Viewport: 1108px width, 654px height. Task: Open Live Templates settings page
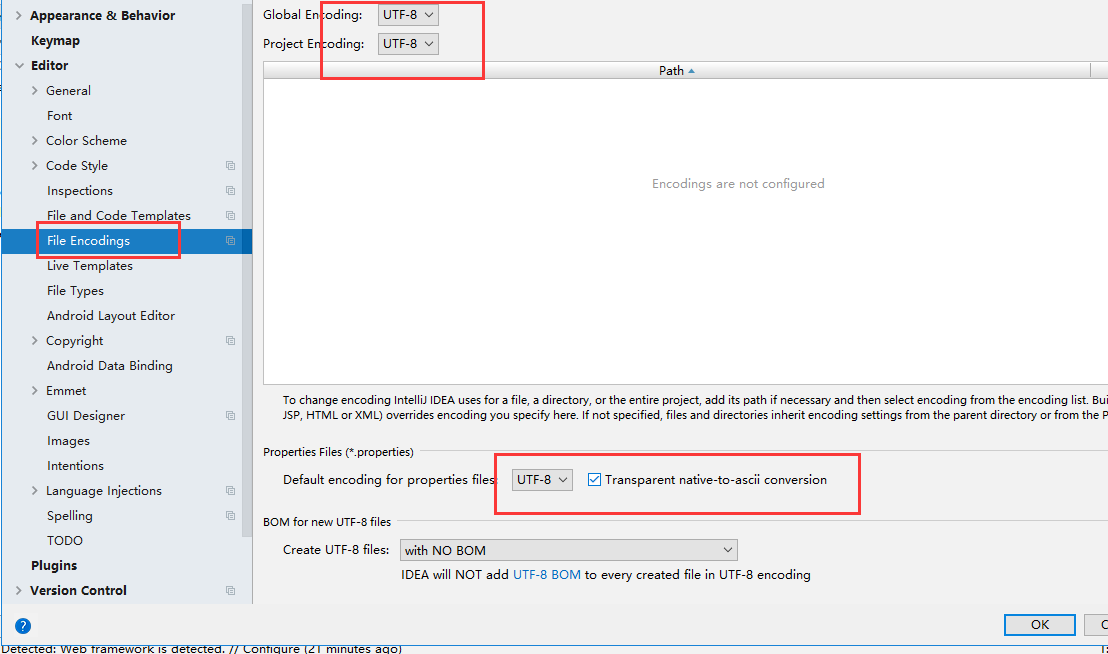[x=90, y=266]
